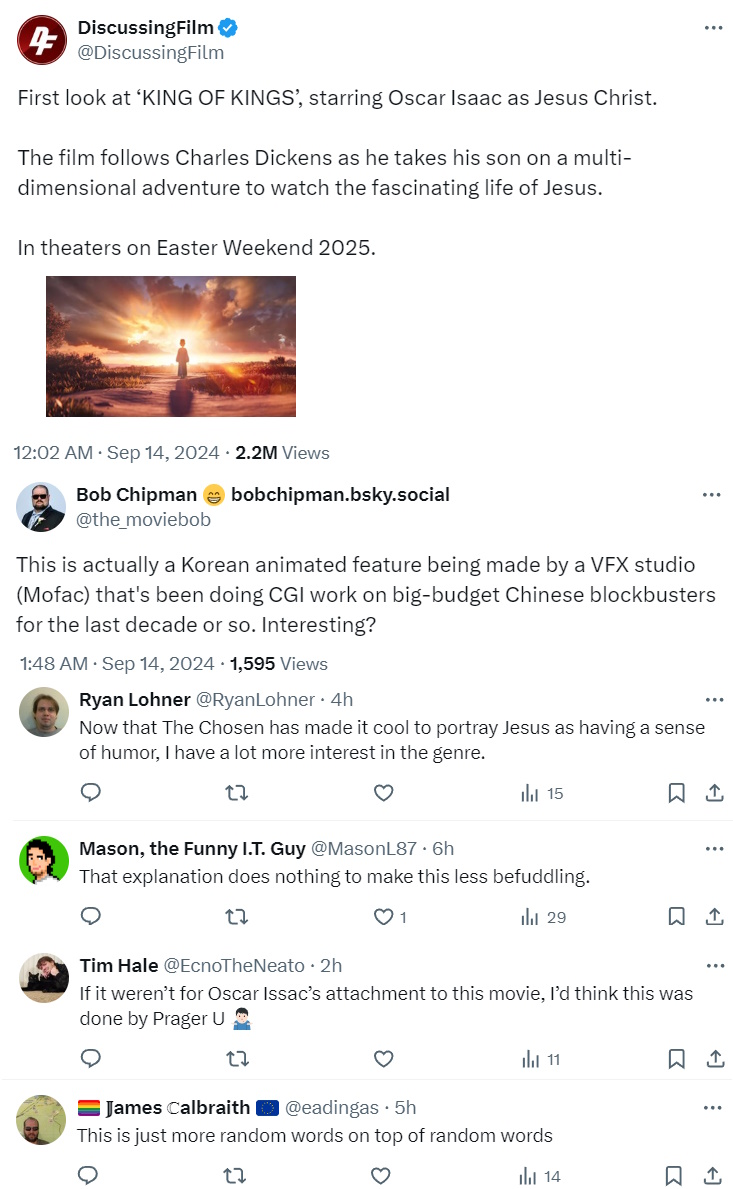Reply to Tim Hale's comment
Viewport: 733px width, 1189px height.
pyautogui.click(x=90, y=1058)
